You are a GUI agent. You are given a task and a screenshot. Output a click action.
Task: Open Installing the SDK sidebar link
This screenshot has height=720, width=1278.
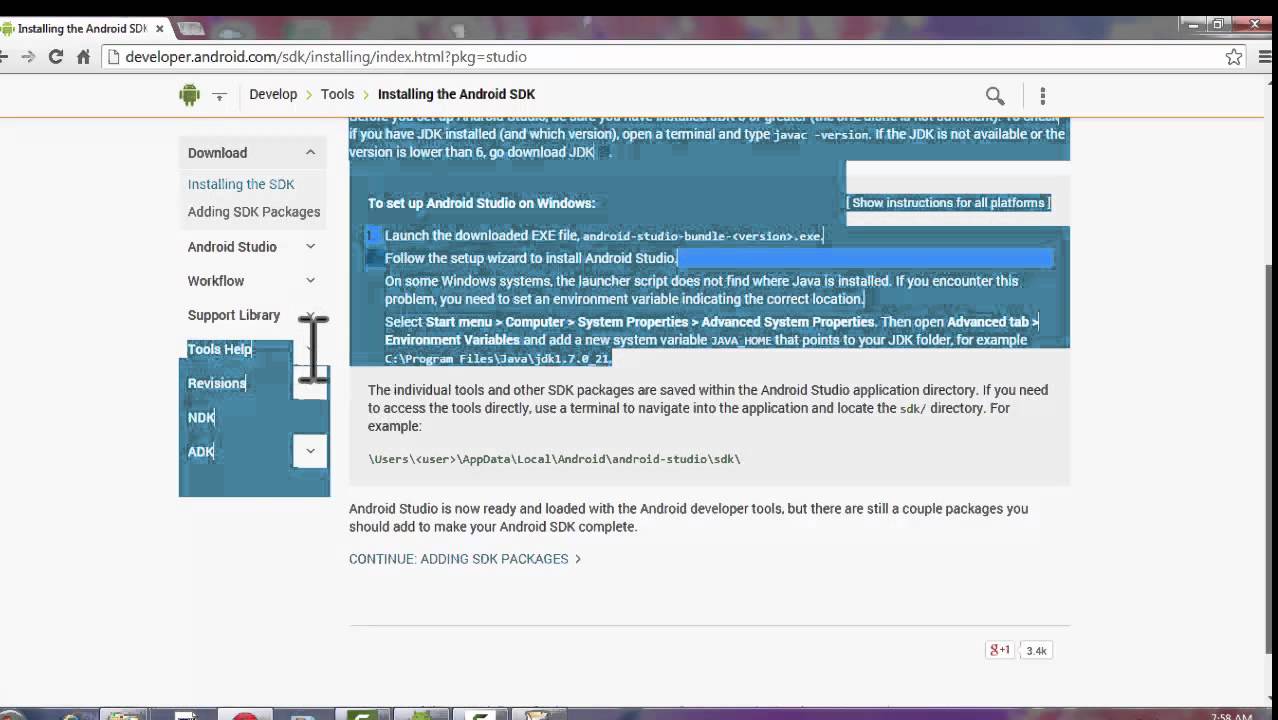pos(241,184)
